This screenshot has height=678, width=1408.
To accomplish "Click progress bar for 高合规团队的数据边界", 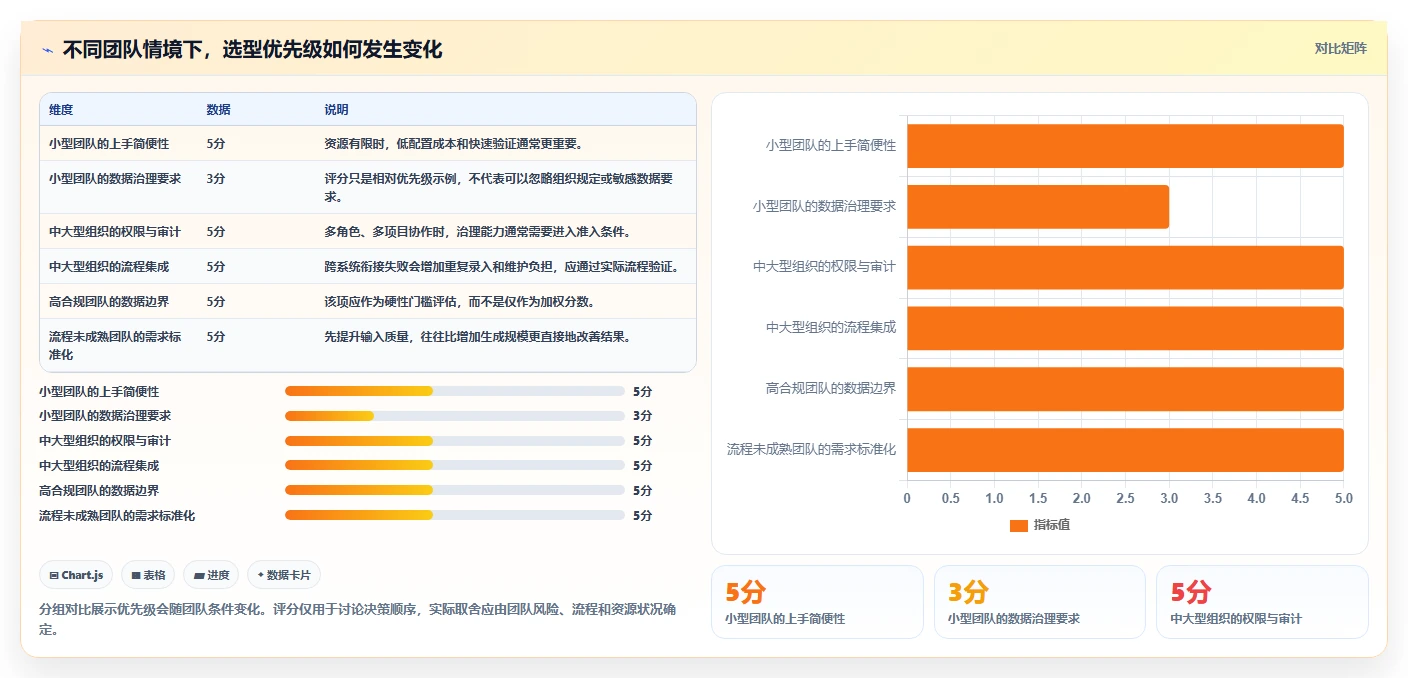I will pos(455,490).
